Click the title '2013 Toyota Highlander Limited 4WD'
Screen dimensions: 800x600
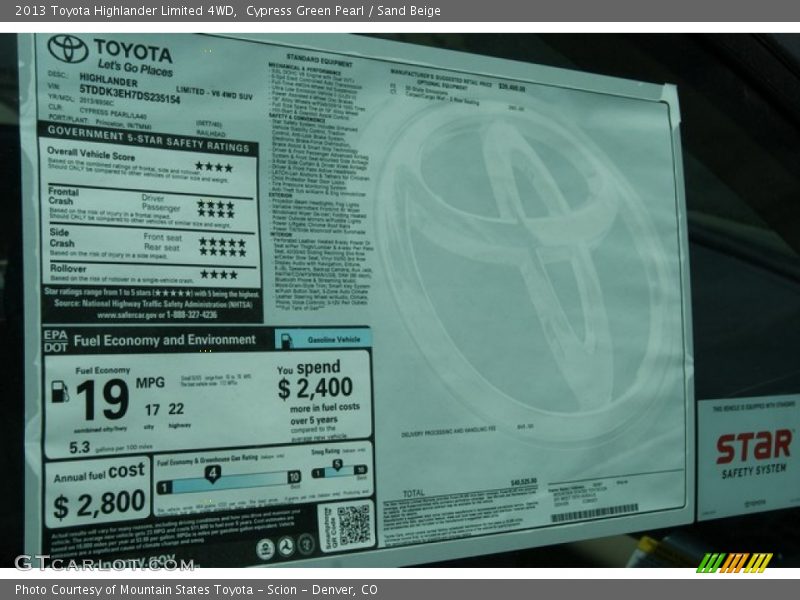point(125,11)
